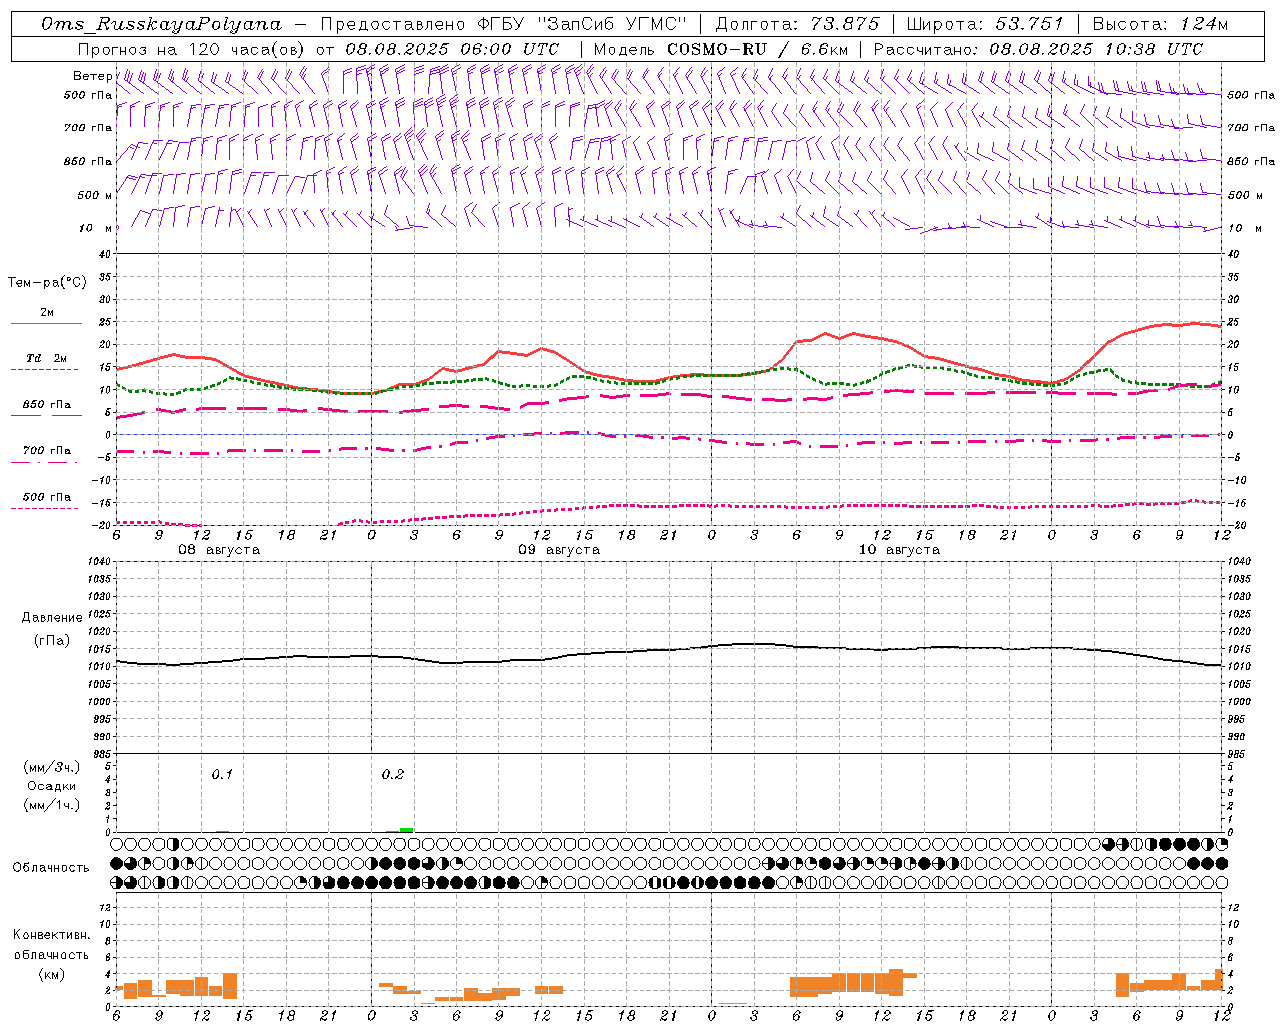Click the (гПа) pressure unit label
Screen dimensions: 1280x1024
click(52, 640)
